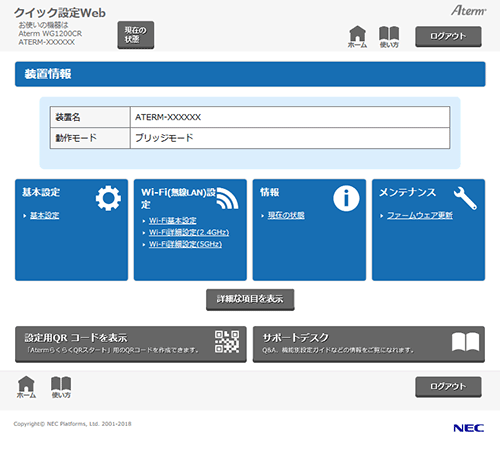
Task: Click the ATERM-XXXXXX value in the table
Action: [168, 117]
